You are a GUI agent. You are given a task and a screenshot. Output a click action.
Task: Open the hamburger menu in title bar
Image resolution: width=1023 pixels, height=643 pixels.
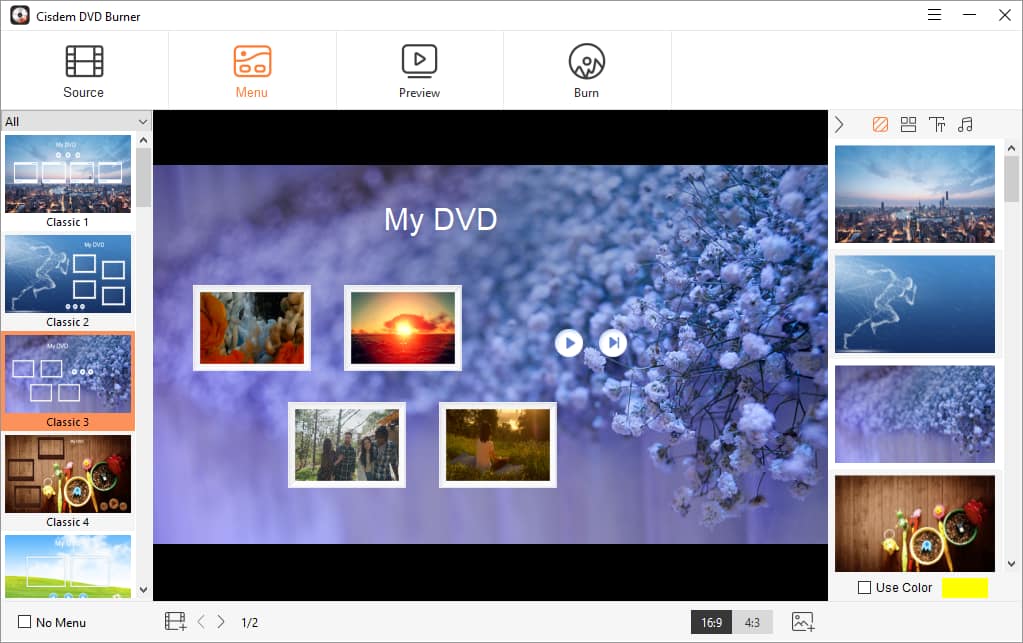pyautogui.click(x=934, y=15)
